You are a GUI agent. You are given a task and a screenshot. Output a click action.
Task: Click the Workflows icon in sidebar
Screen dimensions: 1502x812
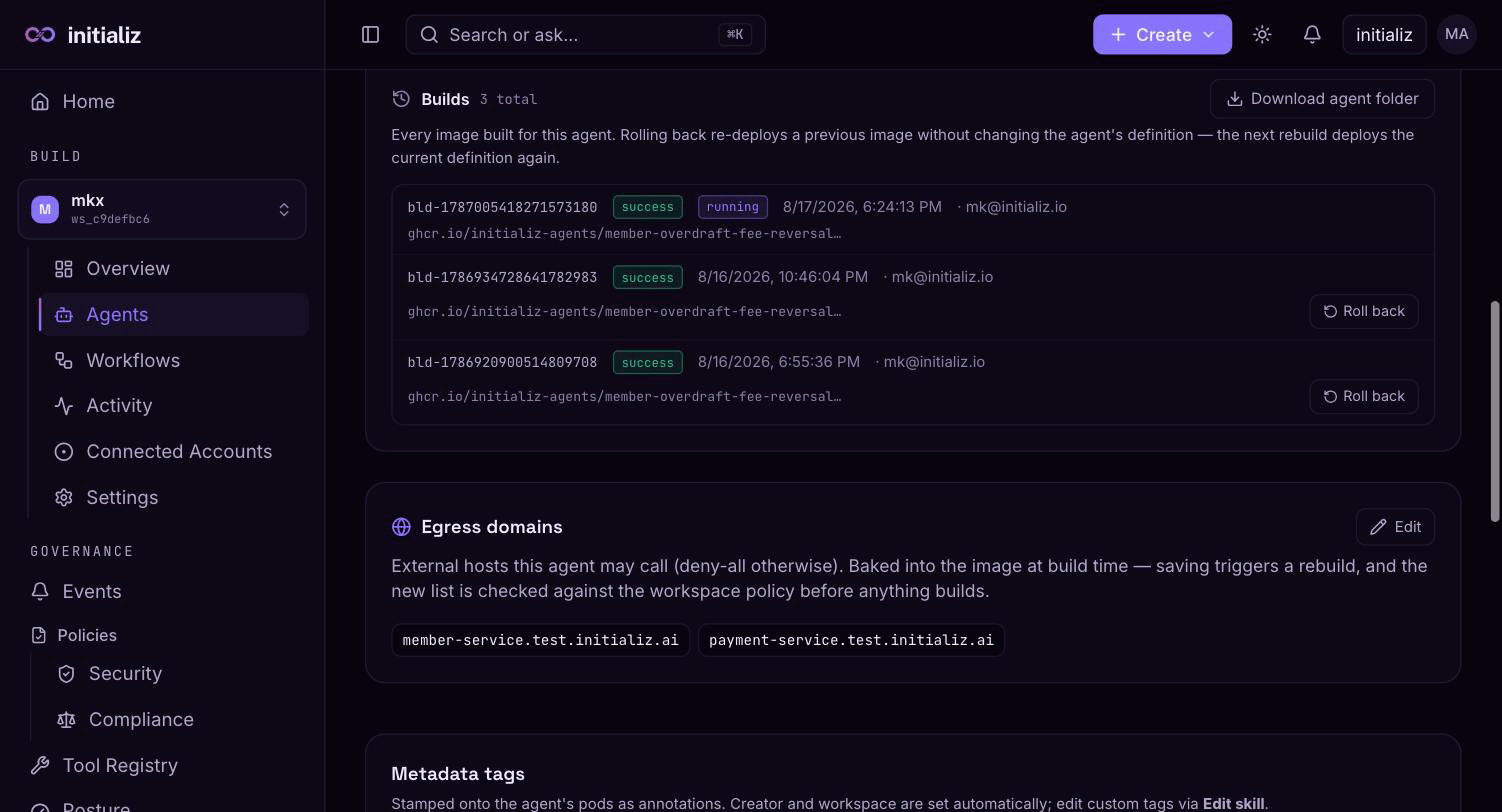(64, 361)
